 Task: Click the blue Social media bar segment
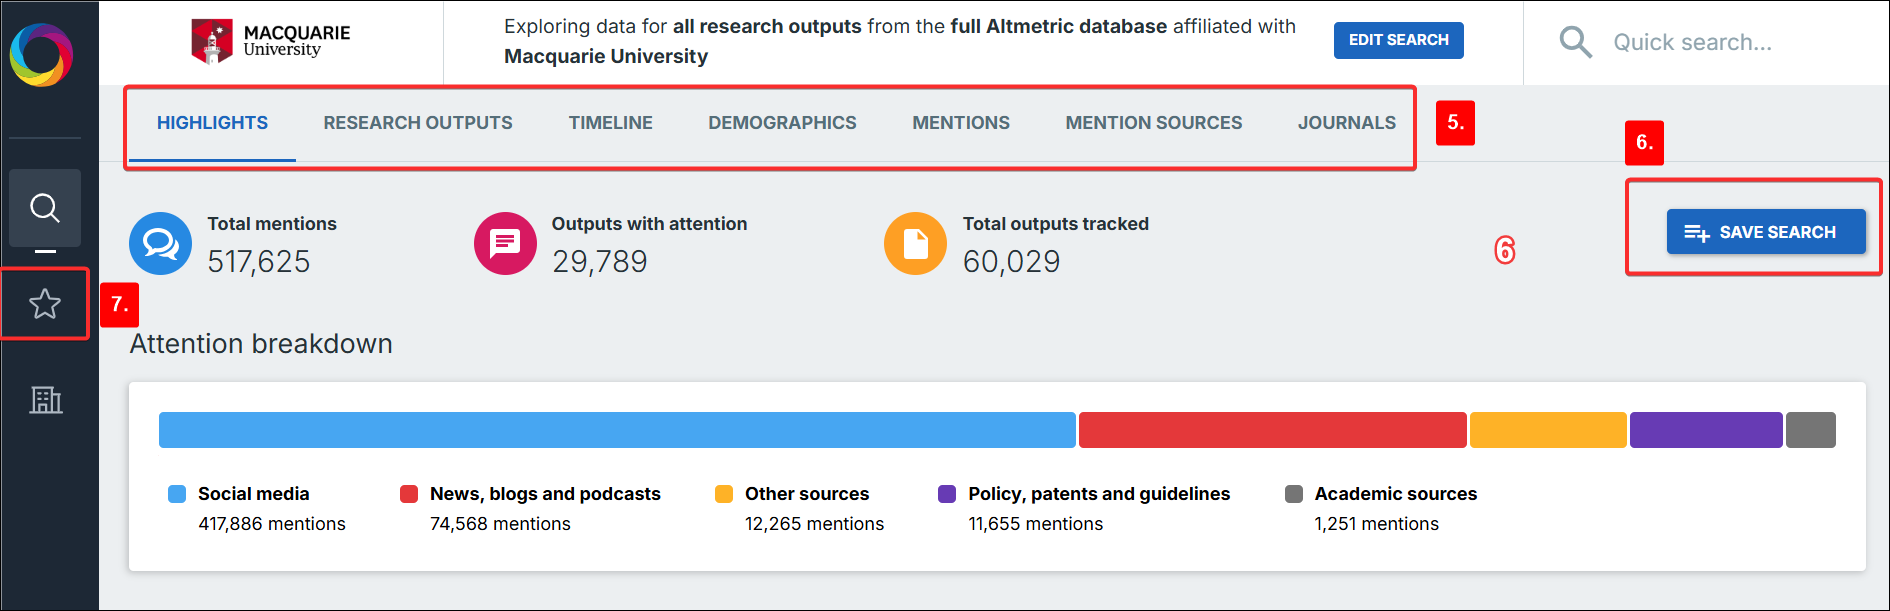click(x=617, y=430)
